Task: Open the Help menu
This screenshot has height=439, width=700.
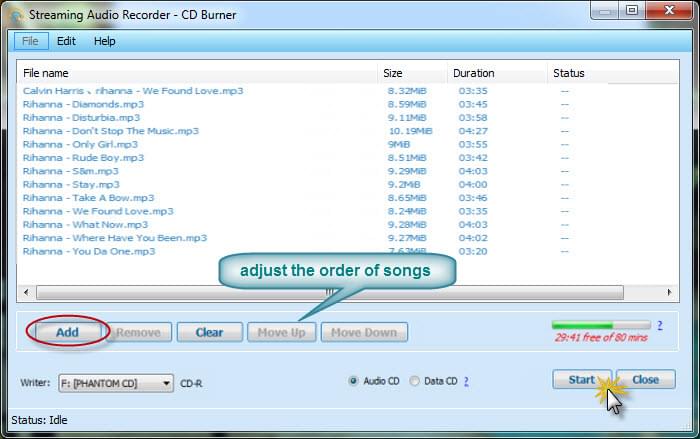Action: coord(105,41)
